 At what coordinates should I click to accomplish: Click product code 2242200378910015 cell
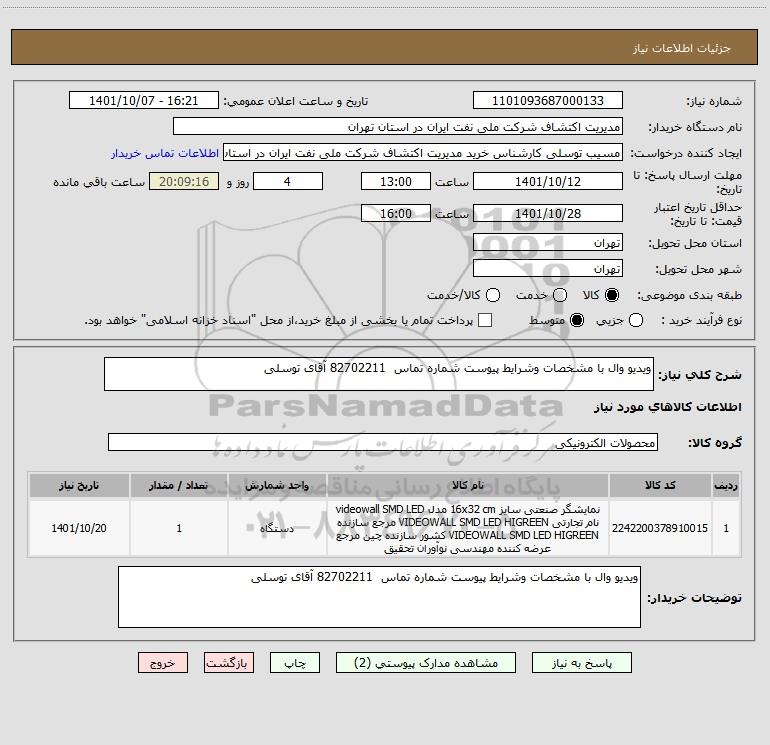(660, 528)
